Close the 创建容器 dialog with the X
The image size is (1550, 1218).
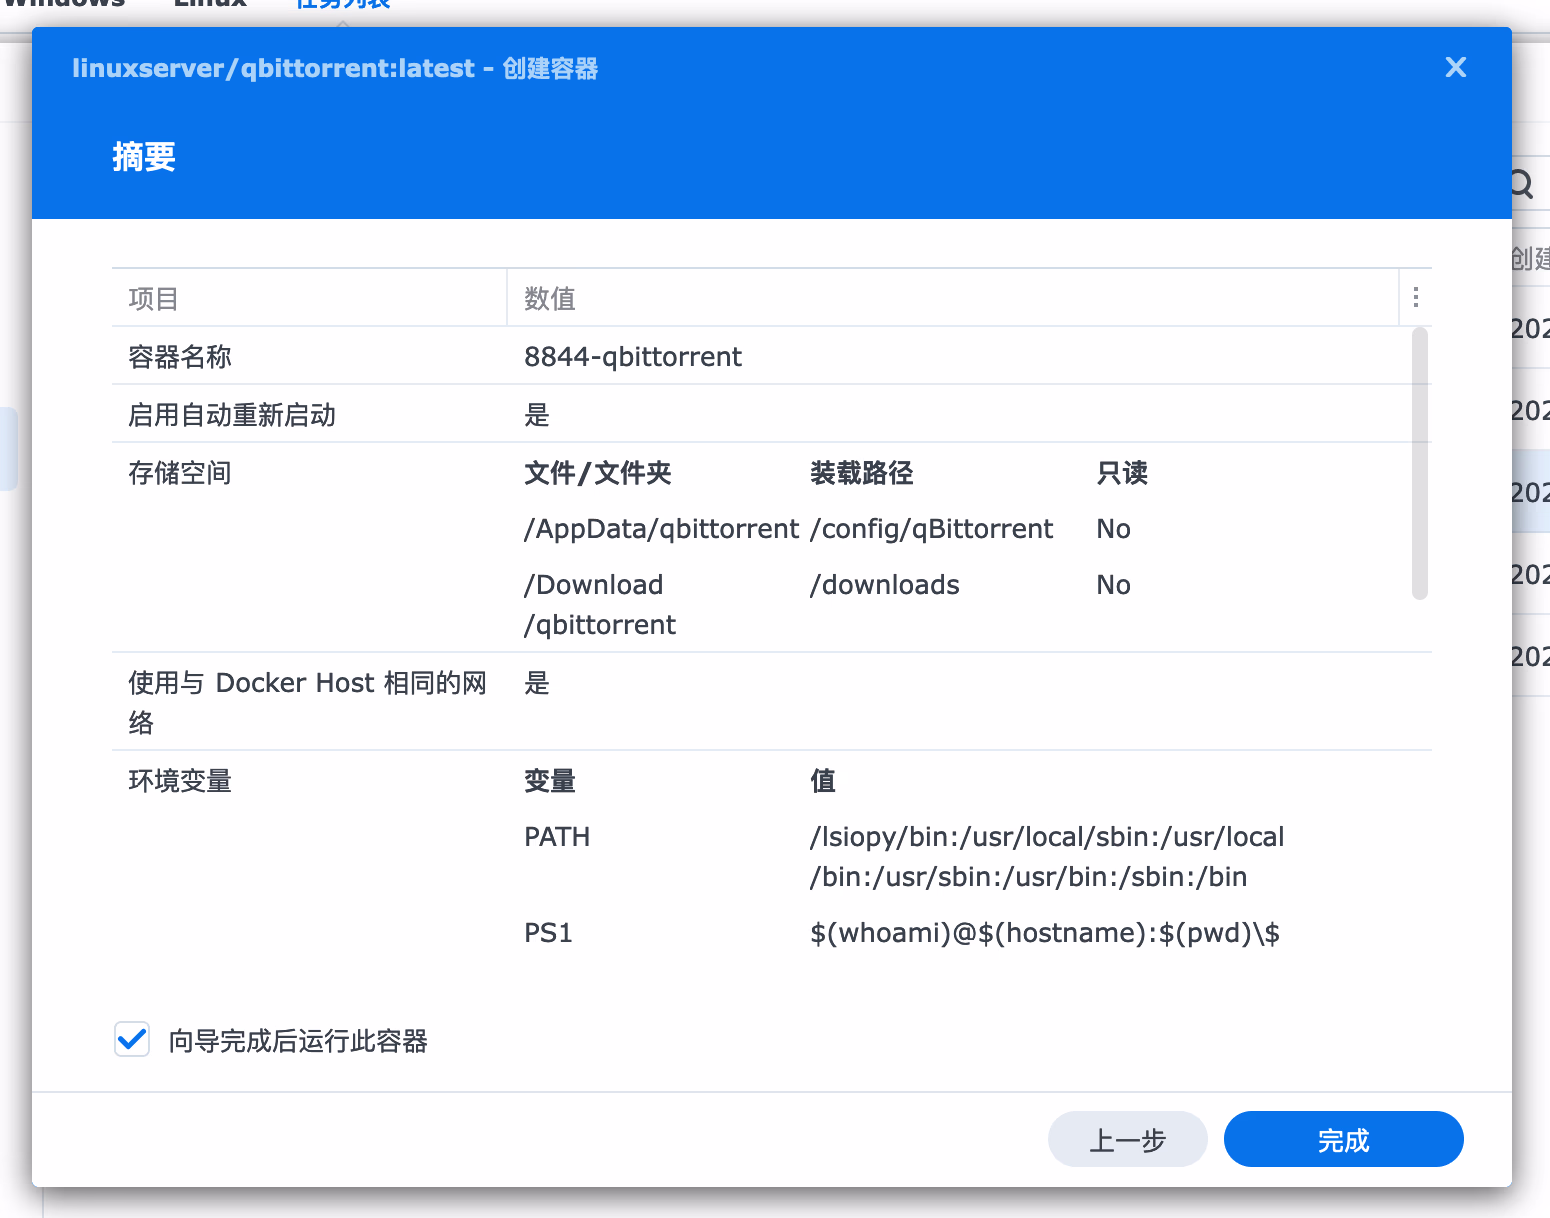coord(1455,67)
